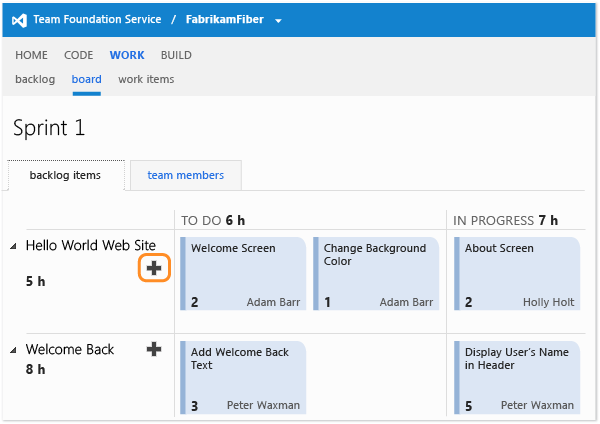Click the IN PROGRESS column header
Viewport: 600px width, 424px height.
click(505, 220)
